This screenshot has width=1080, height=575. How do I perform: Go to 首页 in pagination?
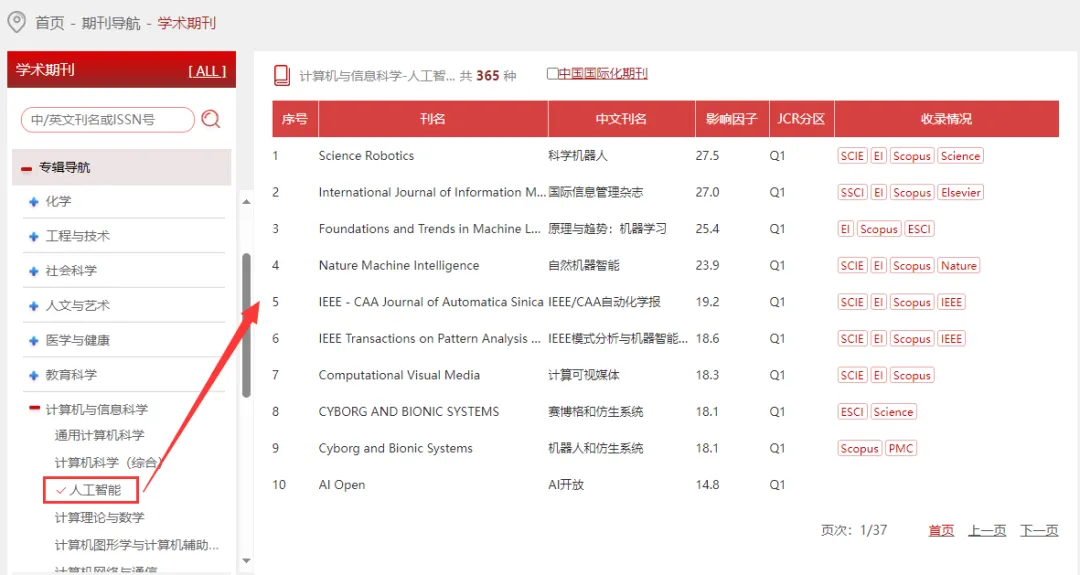point(941,530)
